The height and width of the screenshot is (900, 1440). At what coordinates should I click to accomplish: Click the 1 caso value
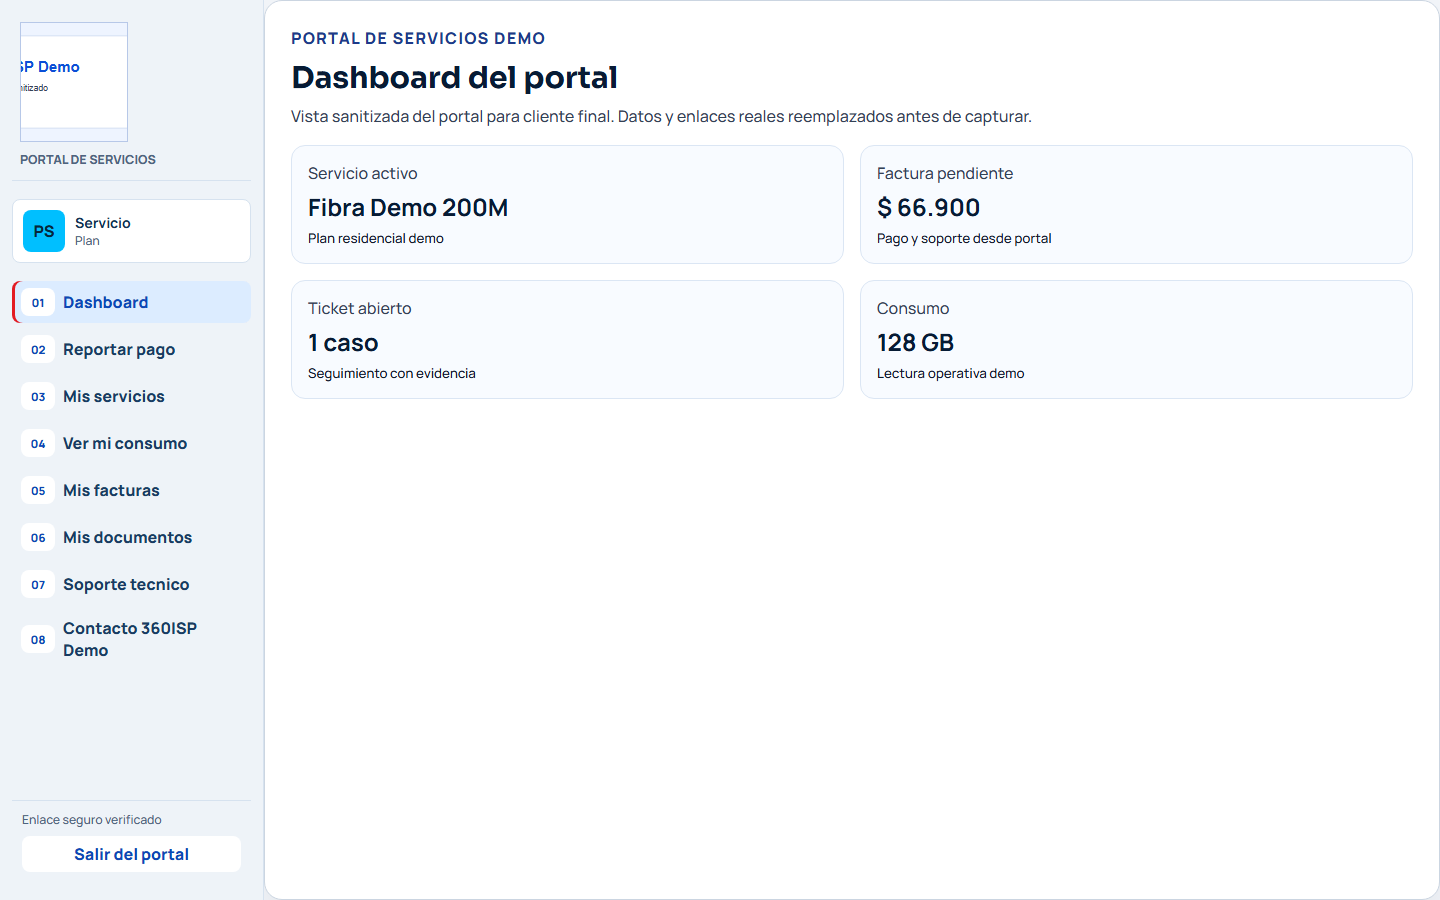pos(343,343)
